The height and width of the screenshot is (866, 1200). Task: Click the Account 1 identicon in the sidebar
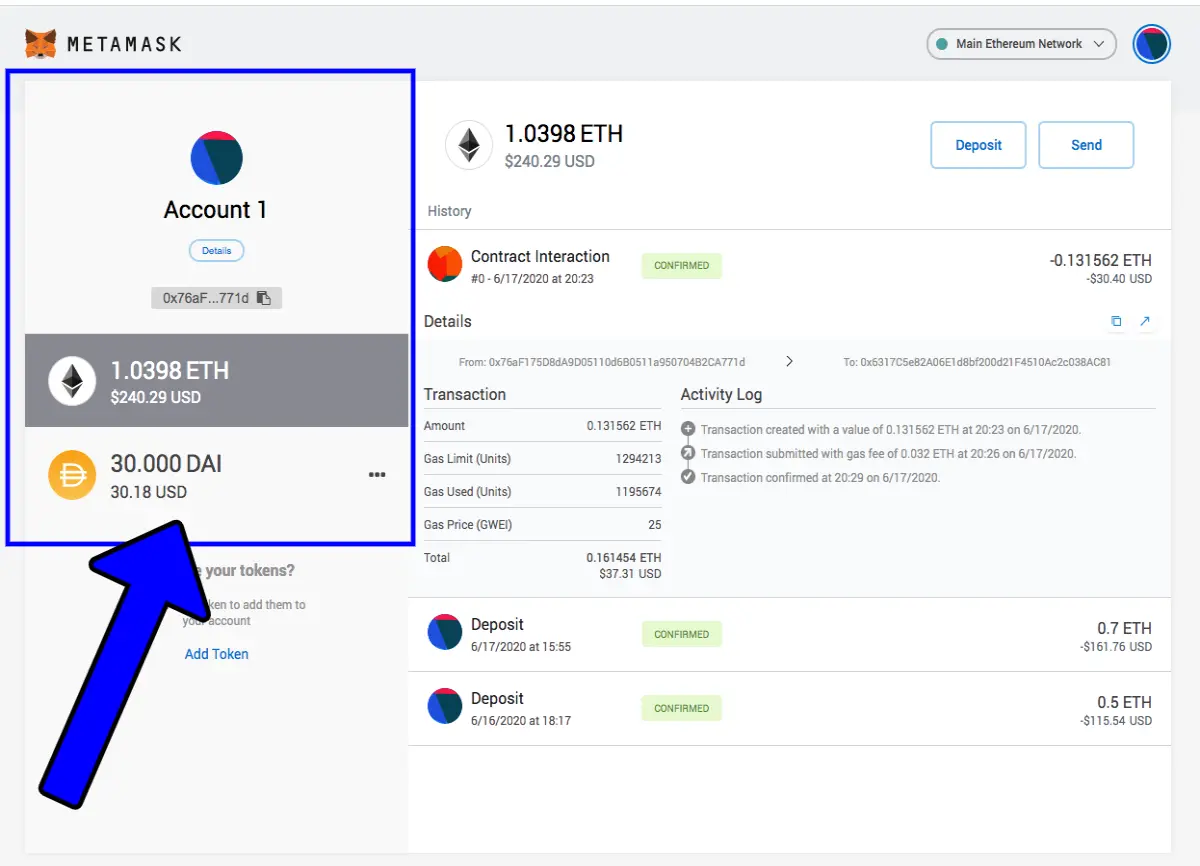click(x=217, y=158)
